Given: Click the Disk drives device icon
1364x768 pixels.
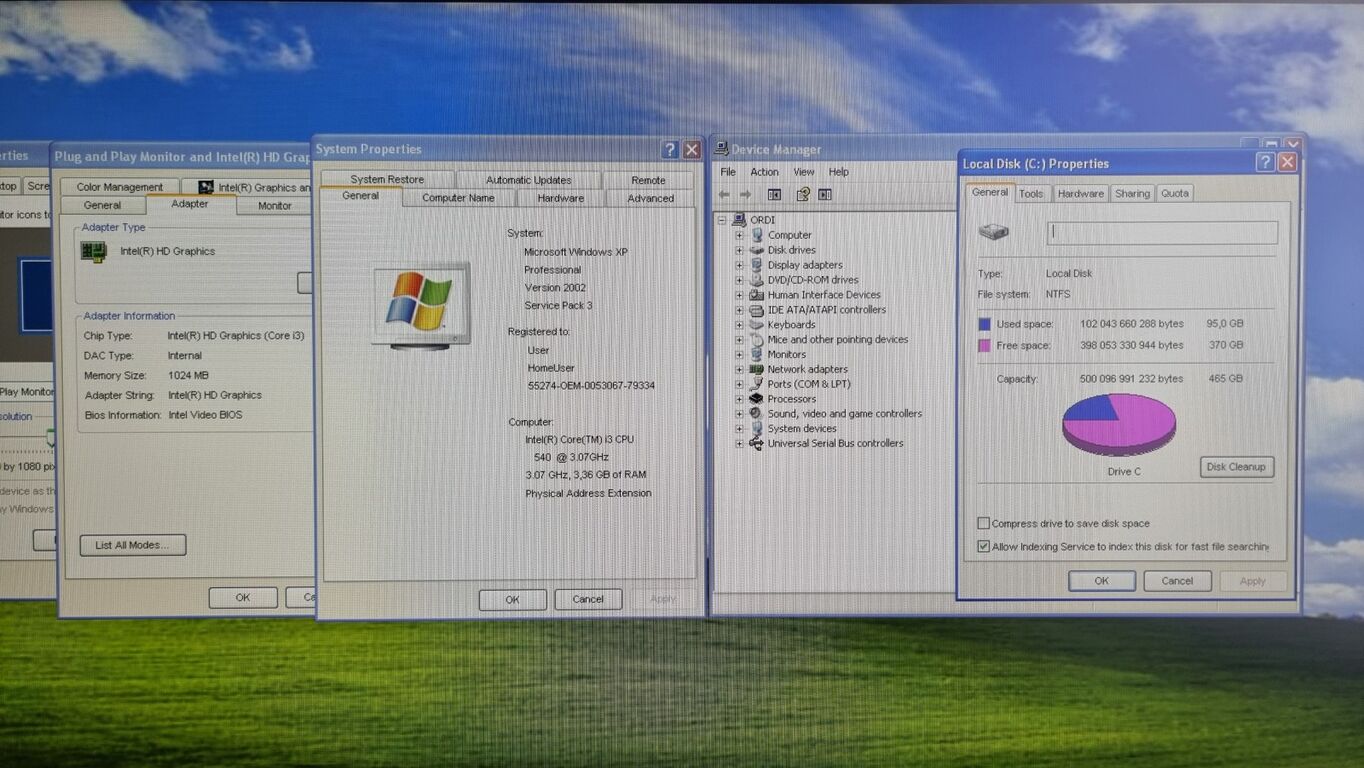Looking at the screenshot, I should [757, 250].
